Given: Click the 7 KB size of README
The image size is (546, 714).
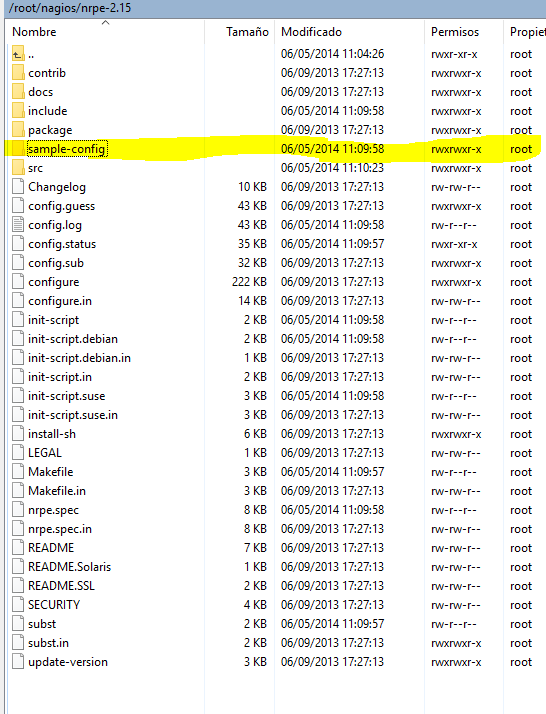Looking at the screenshot, I should 255,547.
